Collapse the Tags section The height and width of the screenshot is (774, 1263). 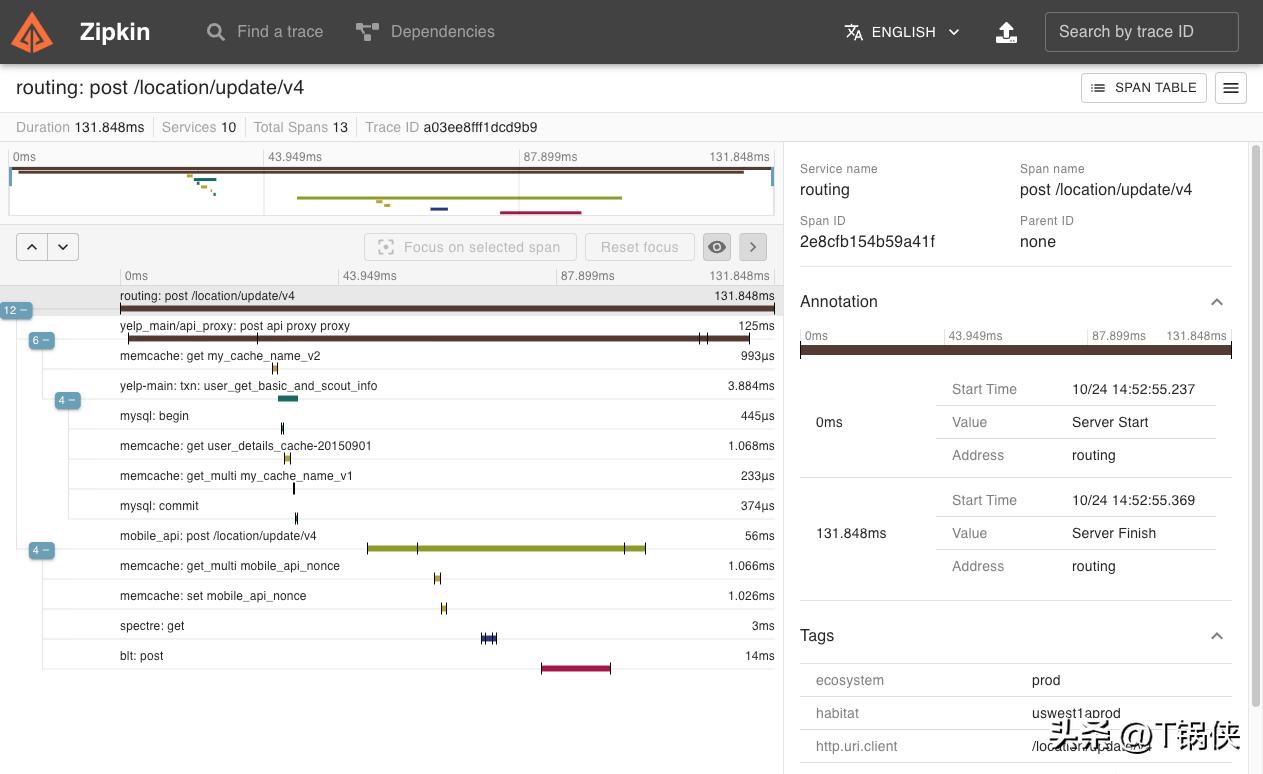click(1217, 636)
